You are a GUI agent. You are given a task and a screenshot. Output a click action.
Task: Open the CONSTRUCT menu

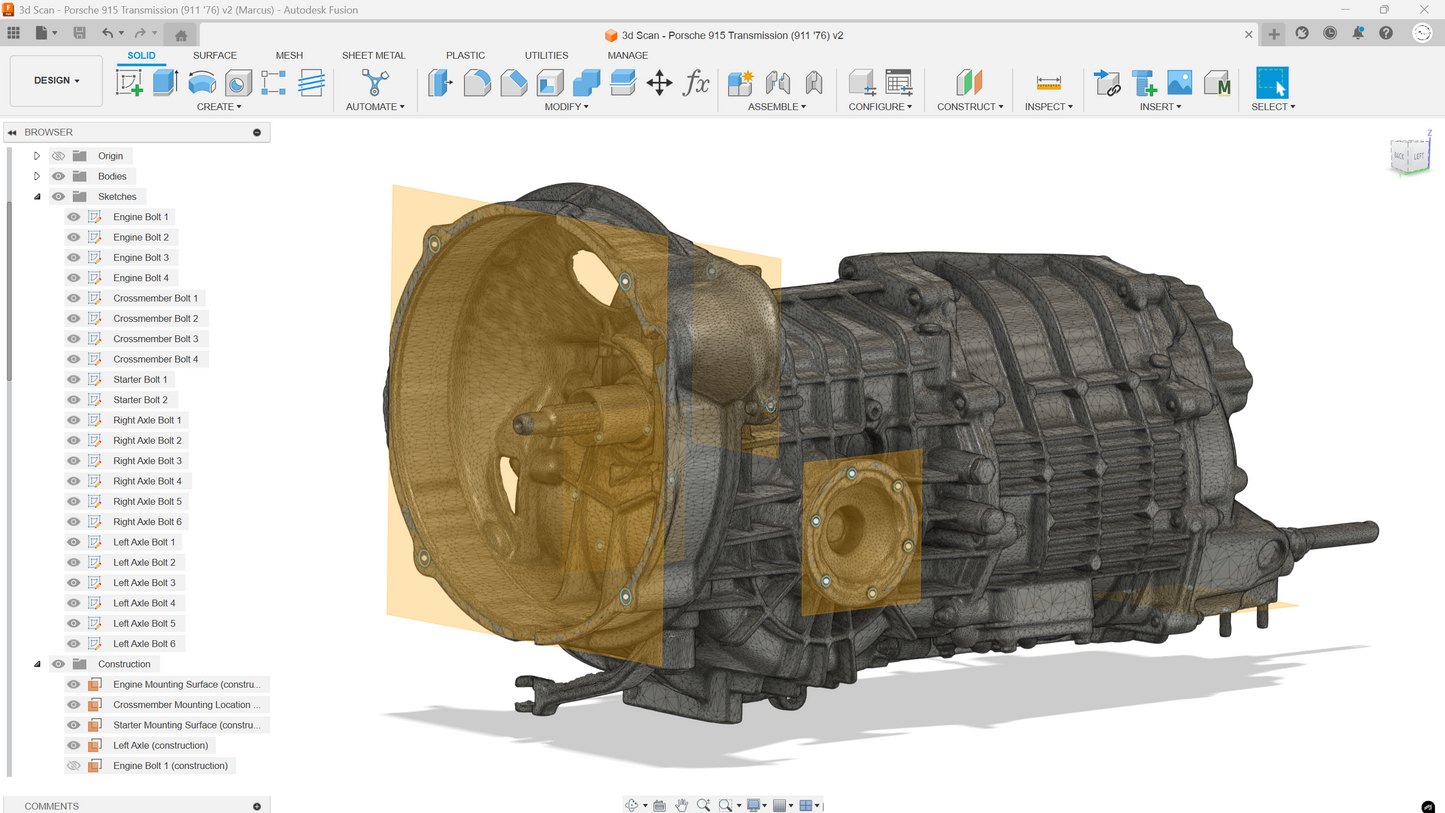click(969, 106)
